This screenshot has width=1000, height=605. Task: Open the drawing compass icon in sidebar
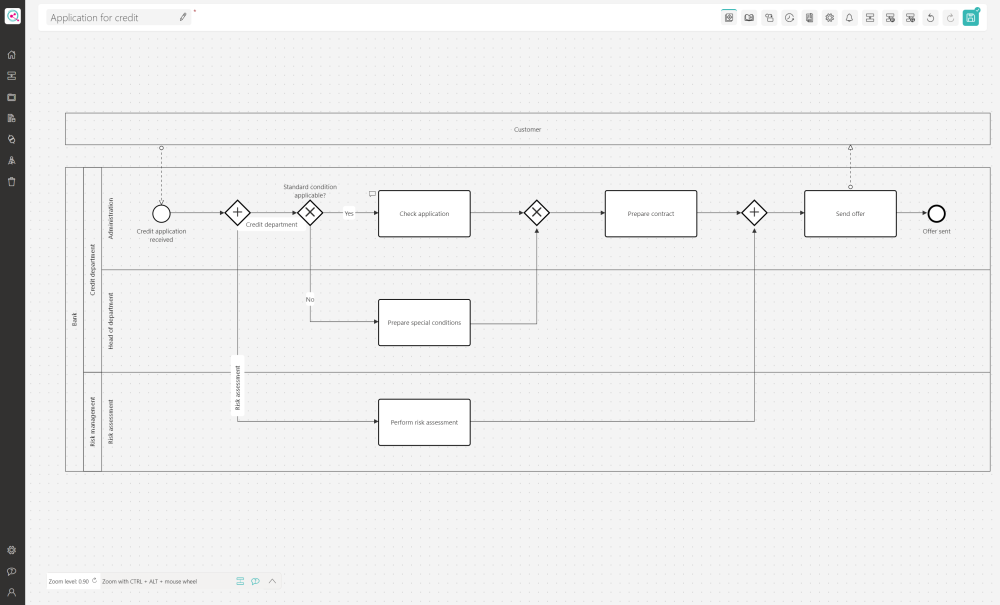(11, 161)
